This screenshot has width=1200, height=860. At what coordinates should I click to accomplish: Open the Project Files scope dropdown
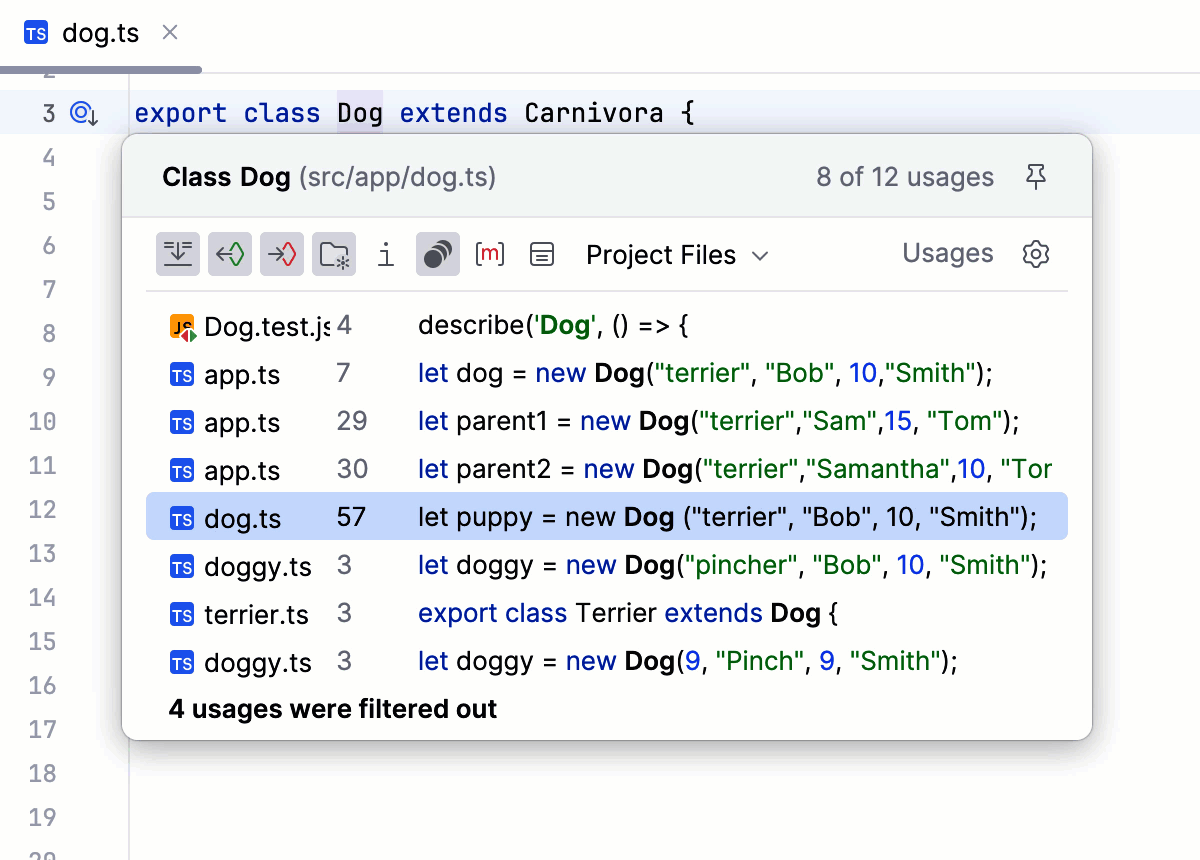(677, 255)
